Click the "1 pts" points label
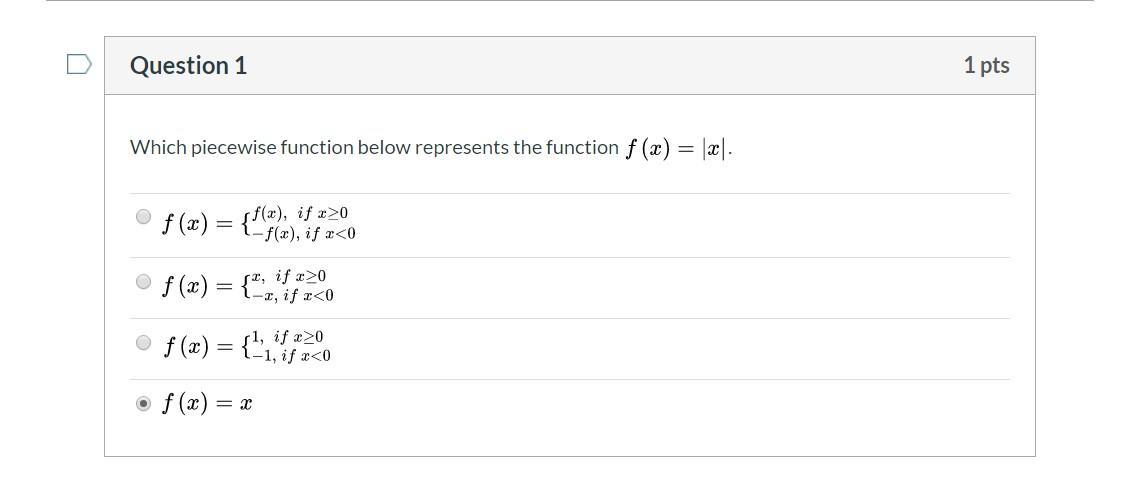1121x483 pixels. (986, 66)
